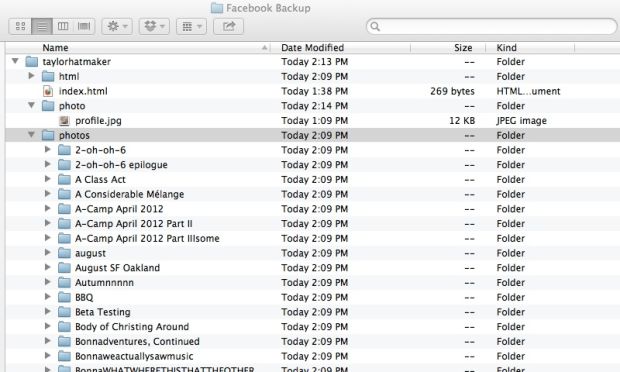Image resolution: width=620 pixels, height=372 pixels.
Task: Select the index.html file name
Action: coord(83,91)
